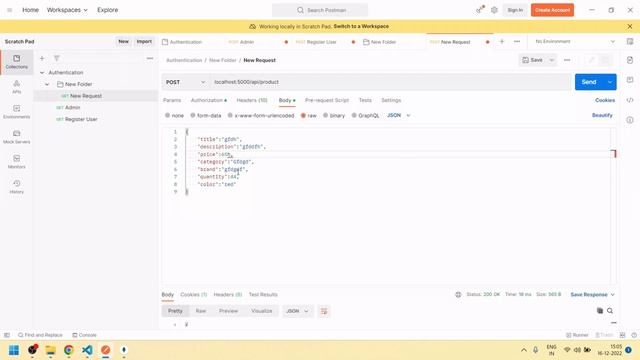
Task: Open the Monitors sidebar panel
Action: point(17,162)
